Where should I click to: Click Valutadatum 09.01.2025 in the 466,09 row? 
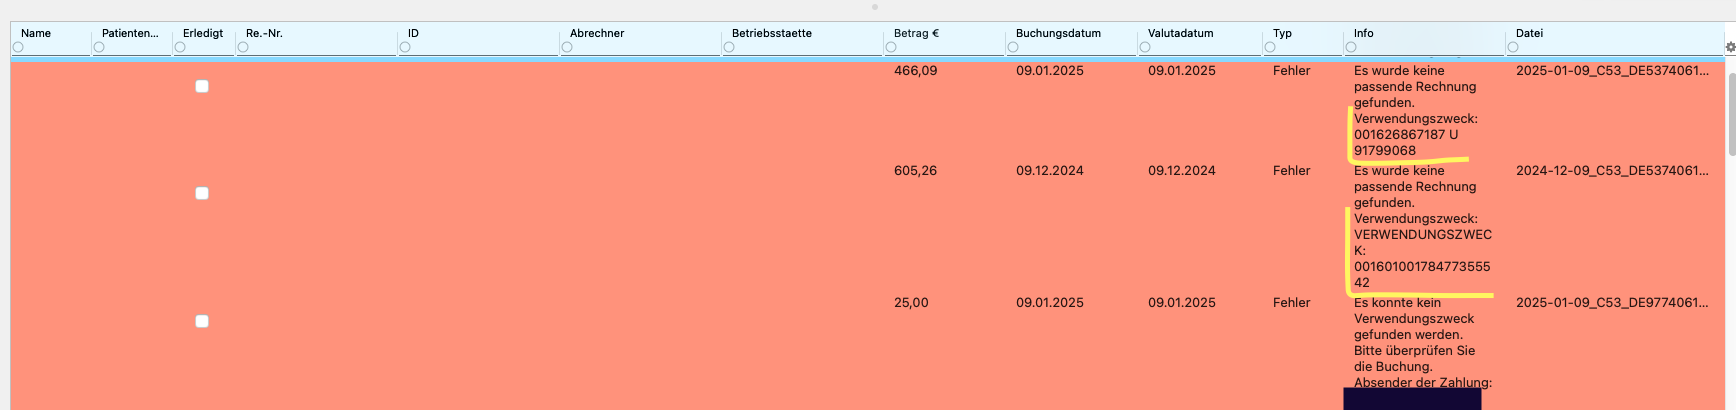1182,71
